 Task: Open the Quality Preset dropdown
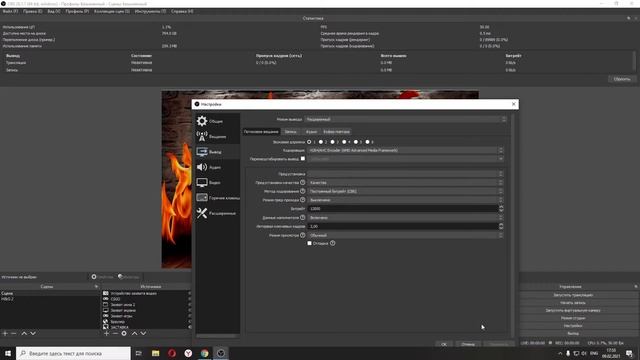tap(406, 182)
